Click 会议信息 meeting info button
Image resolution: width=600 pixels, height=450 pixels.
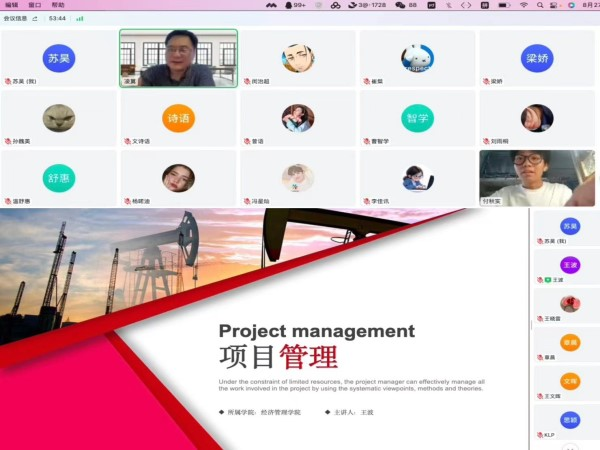(15, 18)
